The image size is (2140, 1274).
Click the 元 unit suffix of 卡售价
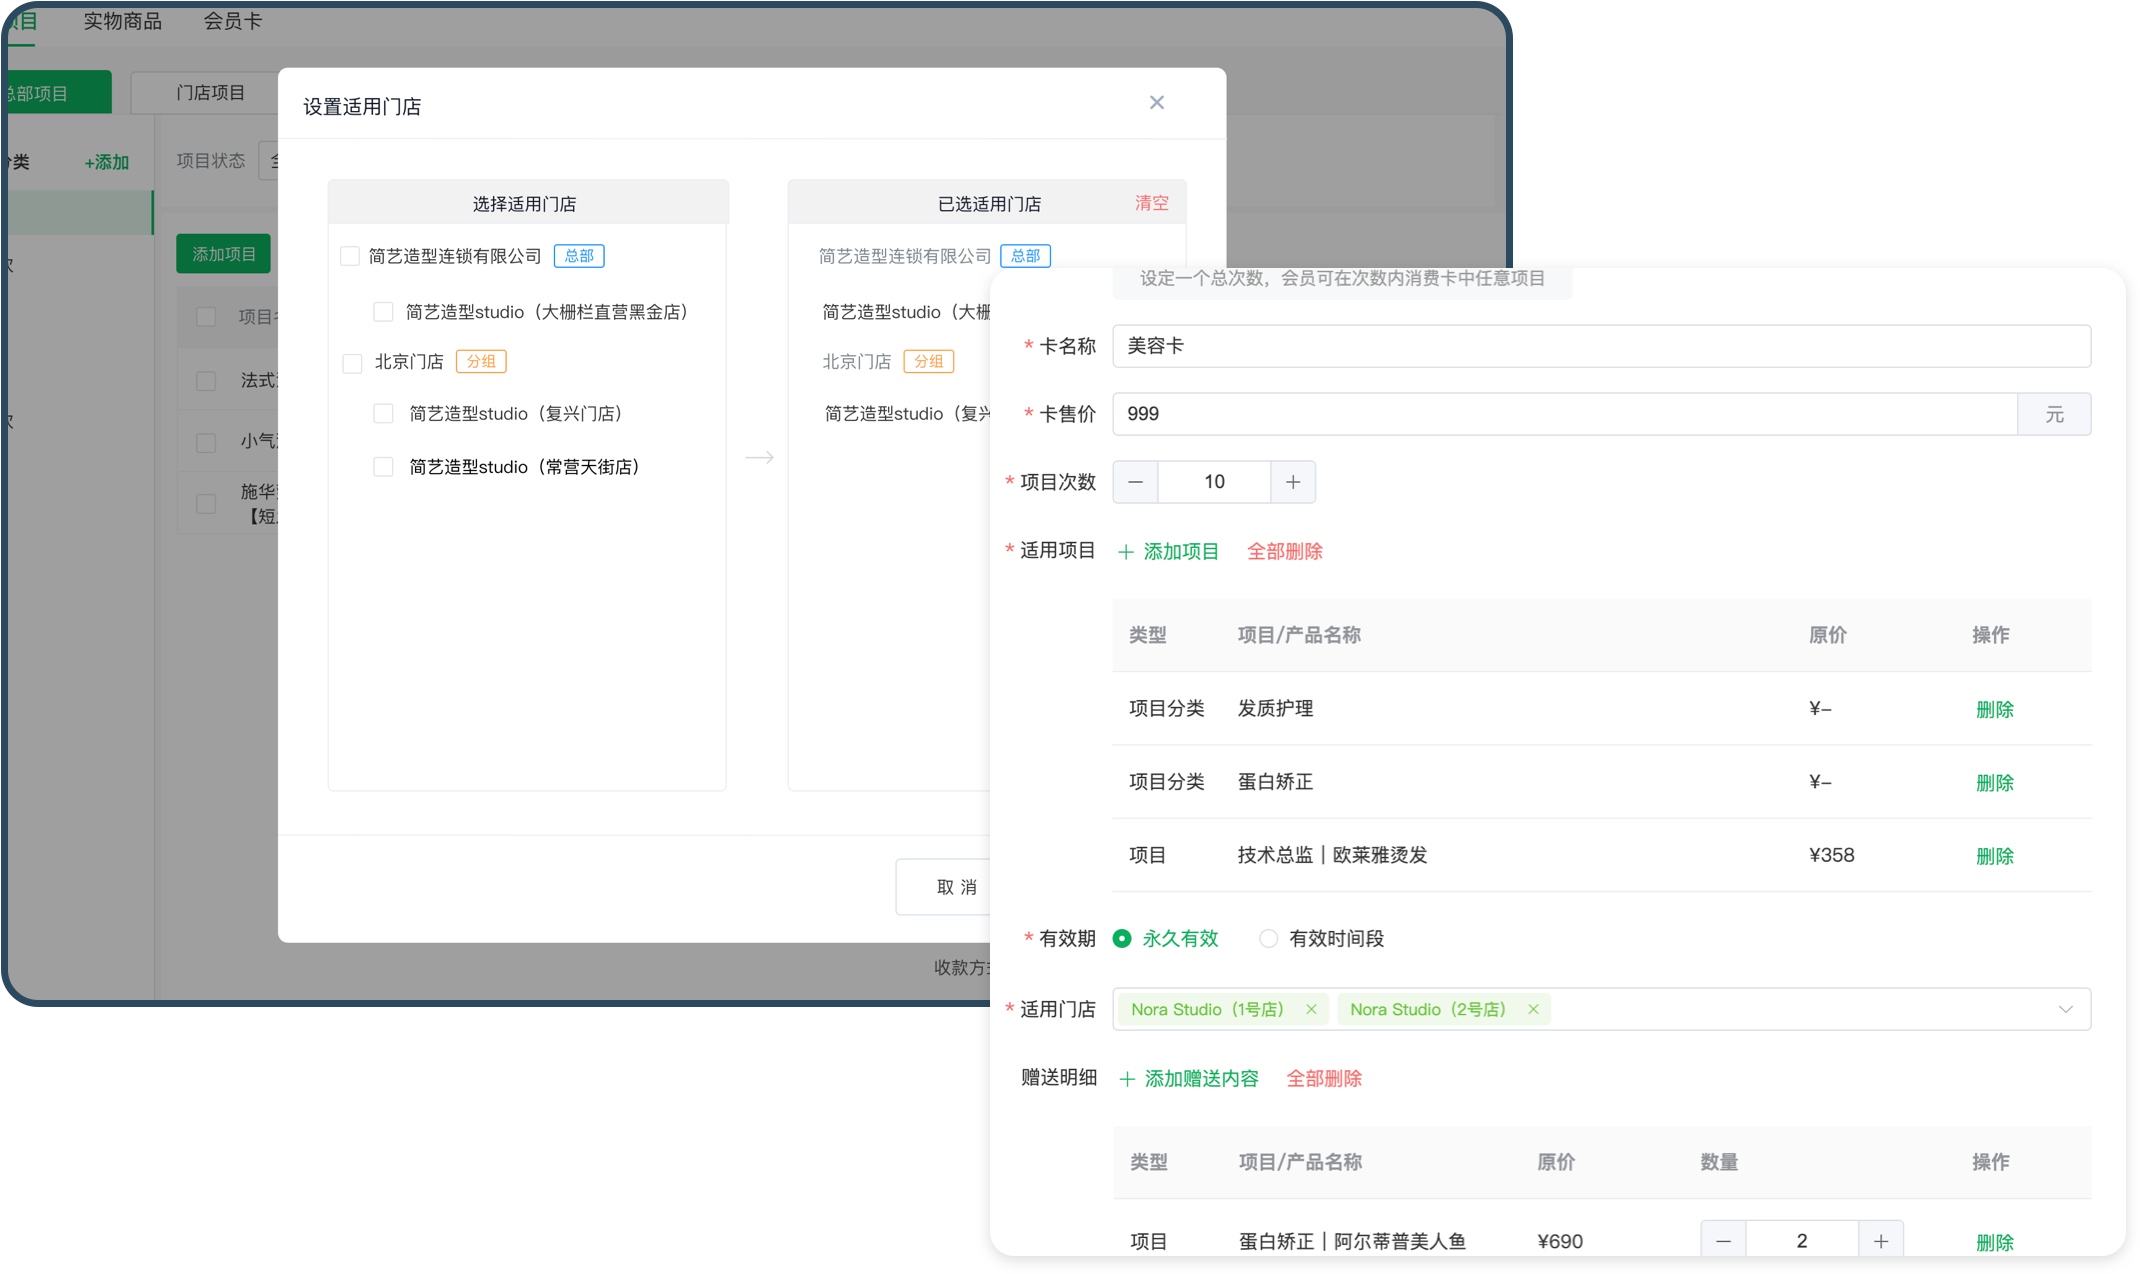click(2054, 414)
